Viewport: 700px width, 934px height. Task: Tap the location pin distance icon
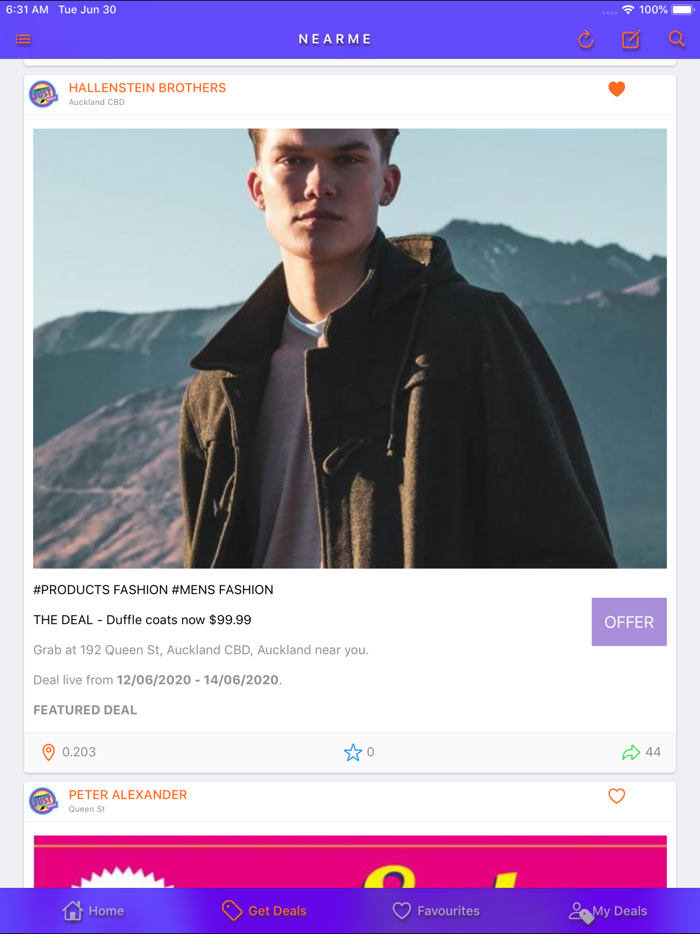point(48,752)
